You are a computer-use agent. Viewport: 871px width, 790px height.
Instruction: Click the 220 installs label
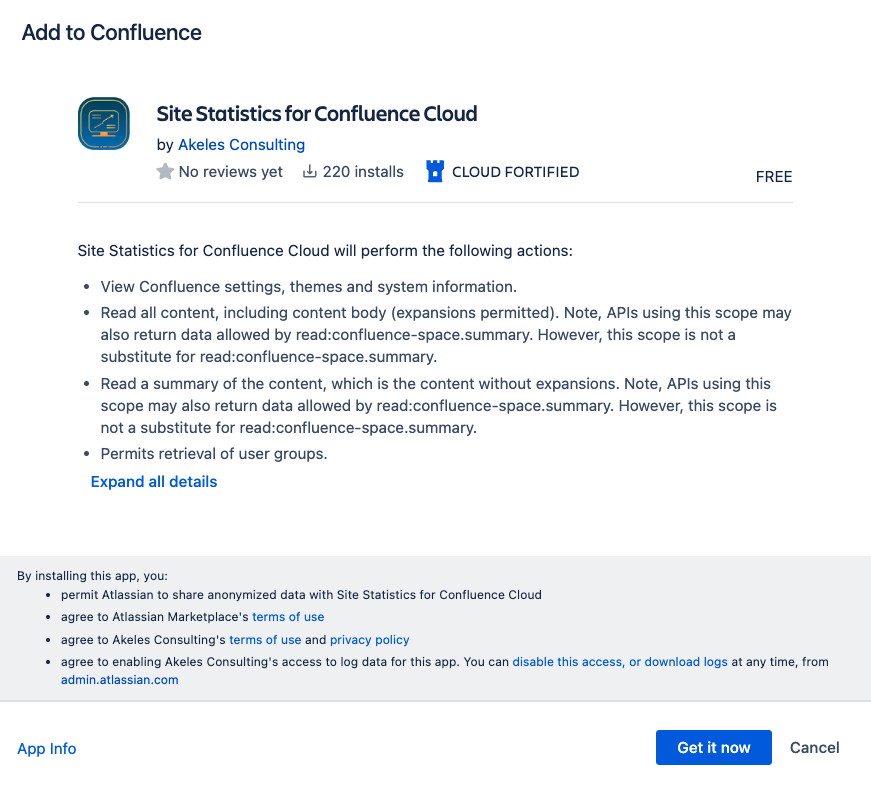pyautogui.click(x=363, y=172)
